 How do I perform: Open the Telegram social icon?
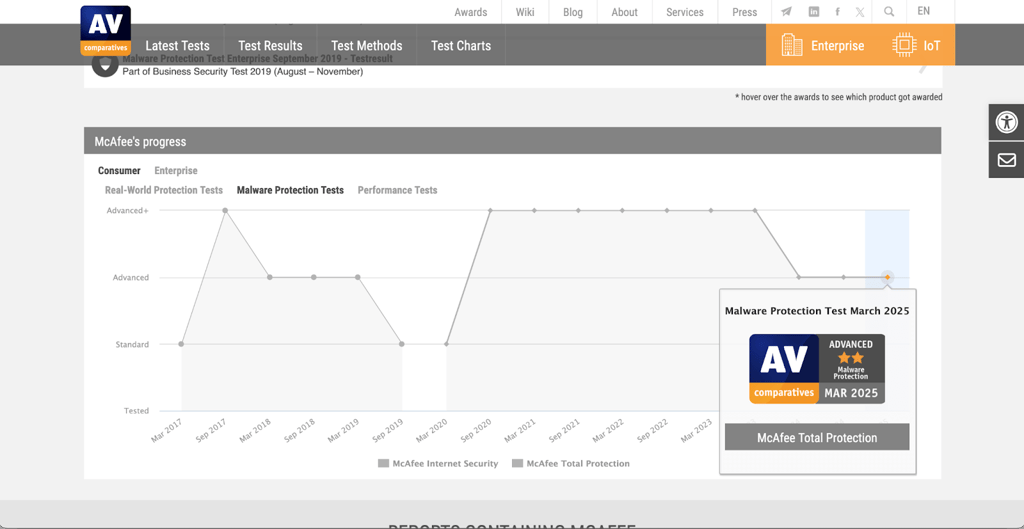786,12
